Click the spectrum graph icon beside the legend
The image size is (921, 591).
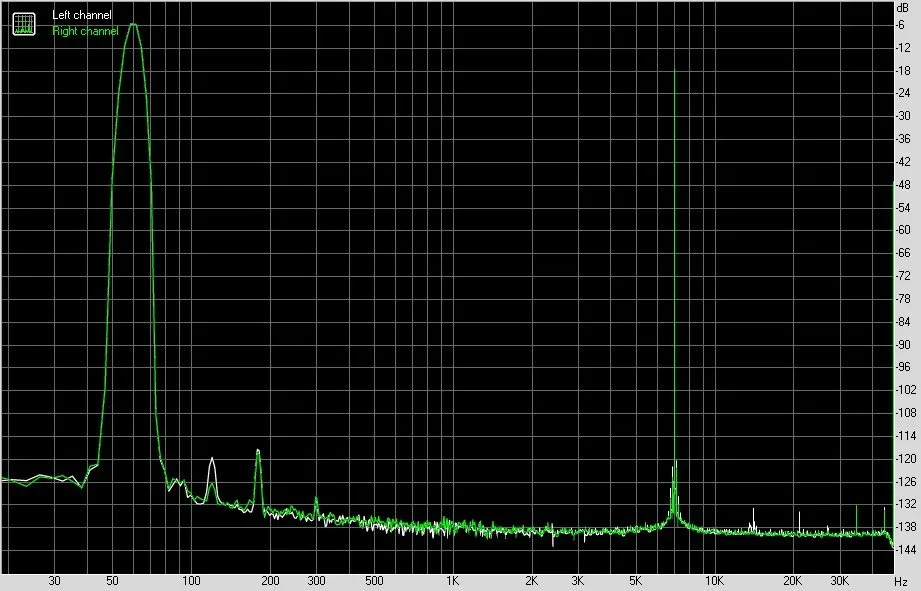[24, 24]
